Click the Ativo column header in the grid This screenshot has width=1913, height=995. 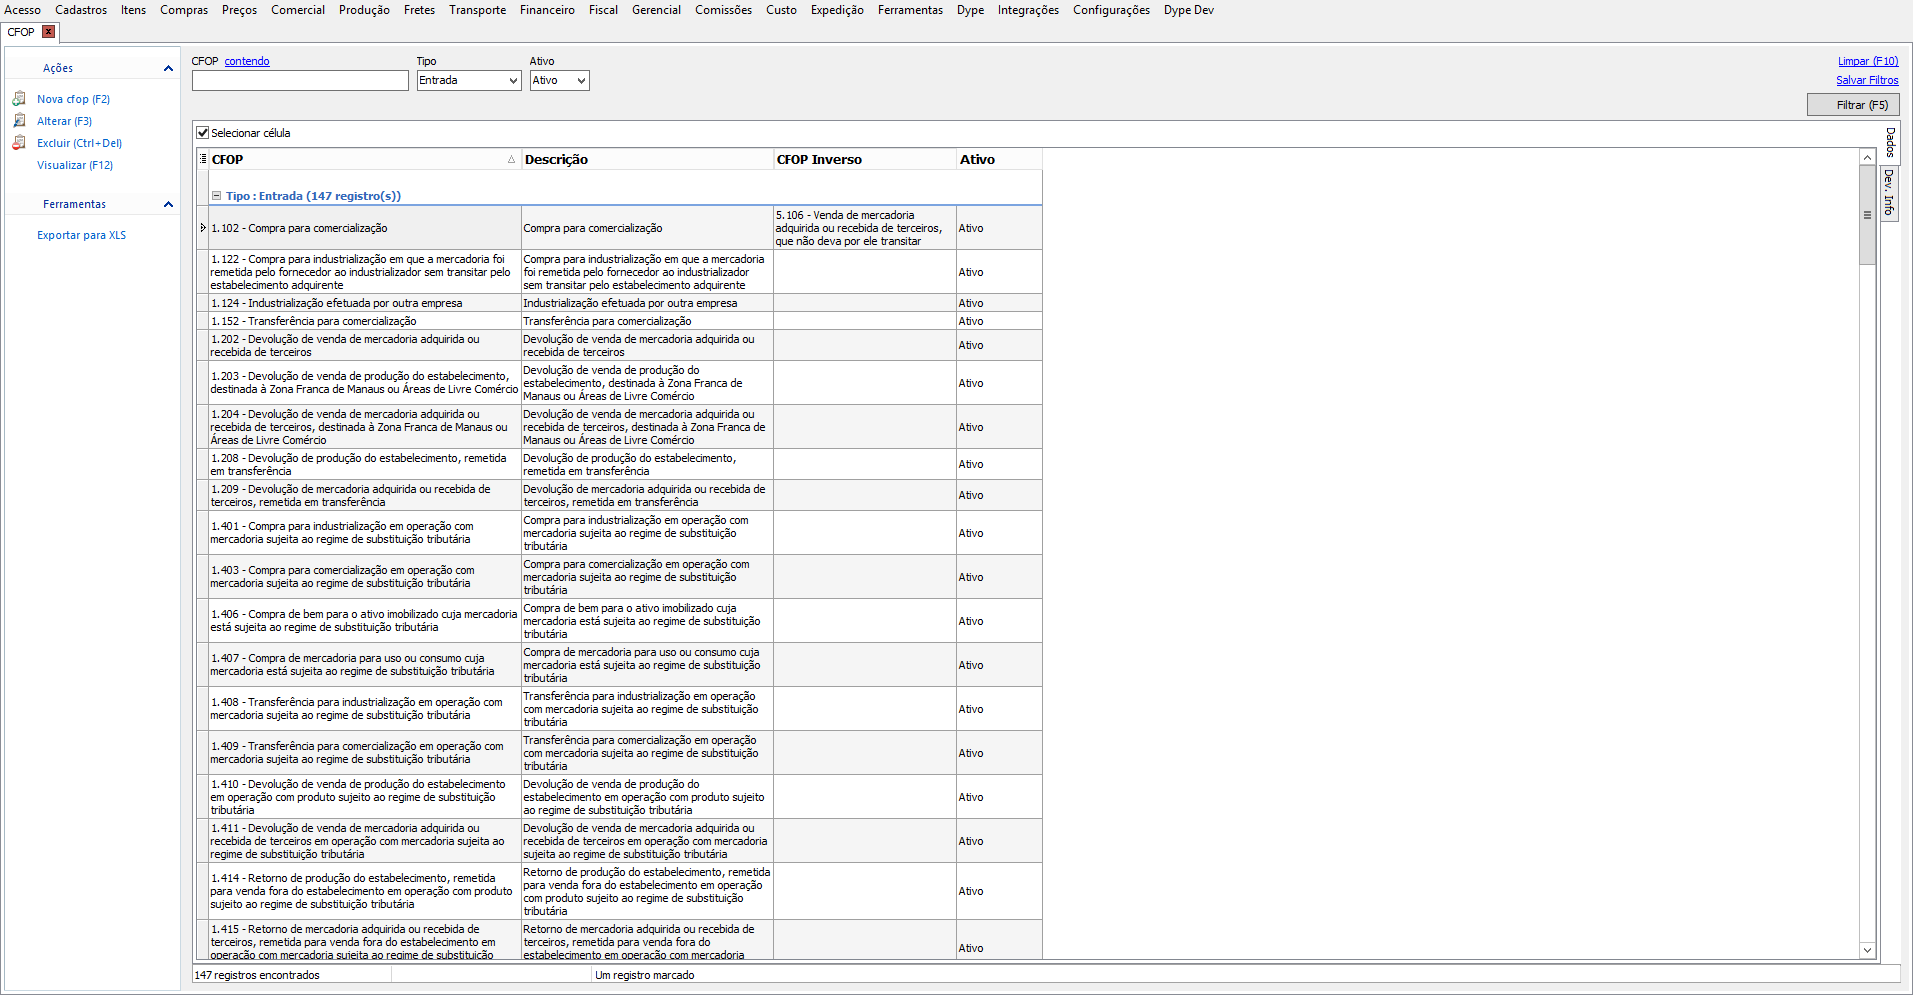999,159
